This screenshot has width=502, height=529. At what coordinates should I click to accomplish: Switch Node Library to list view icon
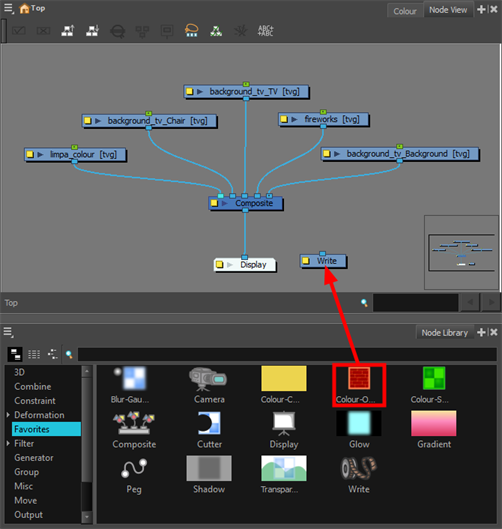[x=34, y=354]
